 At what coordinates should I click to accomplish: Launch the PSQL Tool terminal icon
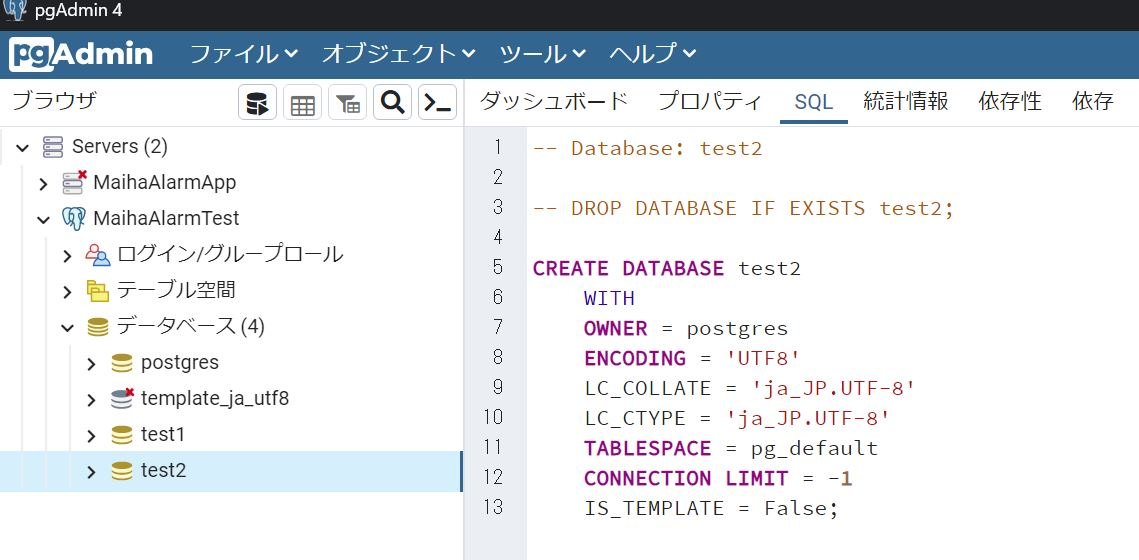click(437, 102)
